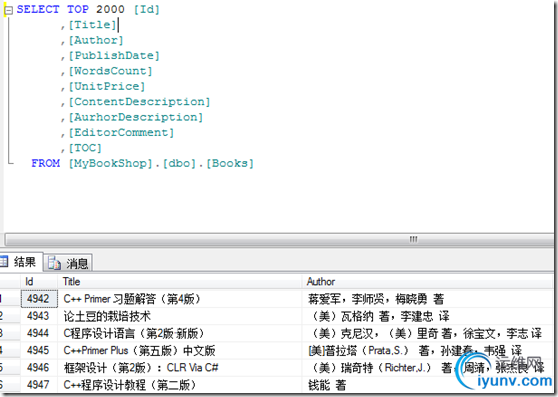558x397 pixels.
Task: Select cell with Id 4942
Action: 39,298
